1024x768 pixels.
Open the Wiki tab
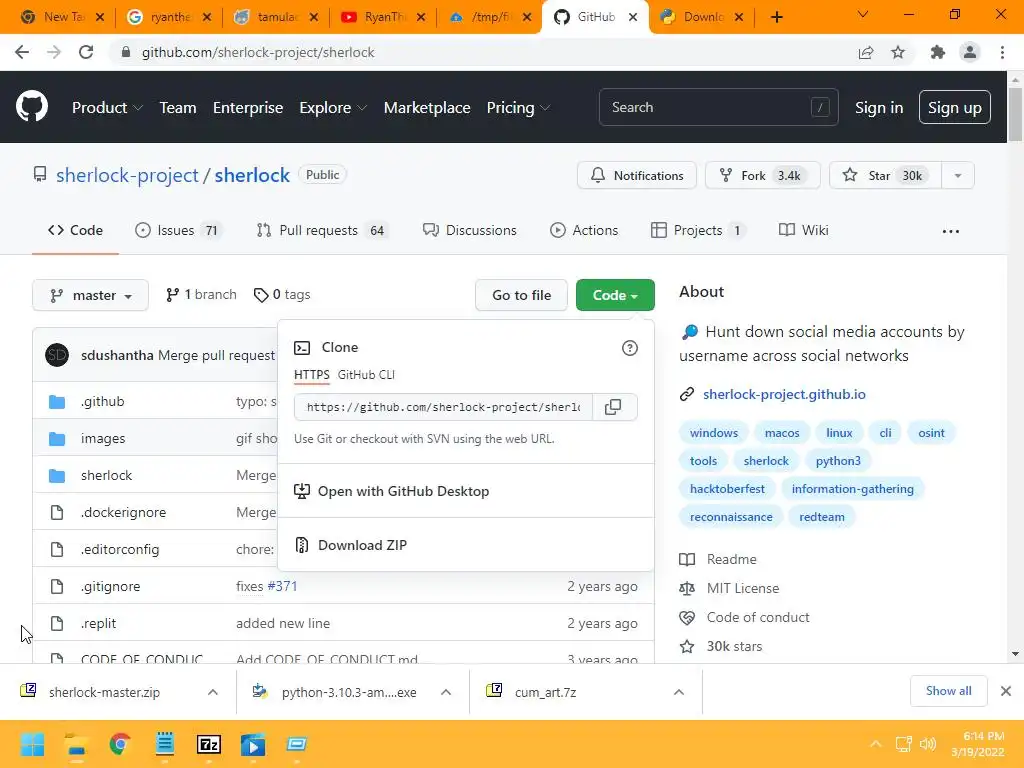[803, 231]
